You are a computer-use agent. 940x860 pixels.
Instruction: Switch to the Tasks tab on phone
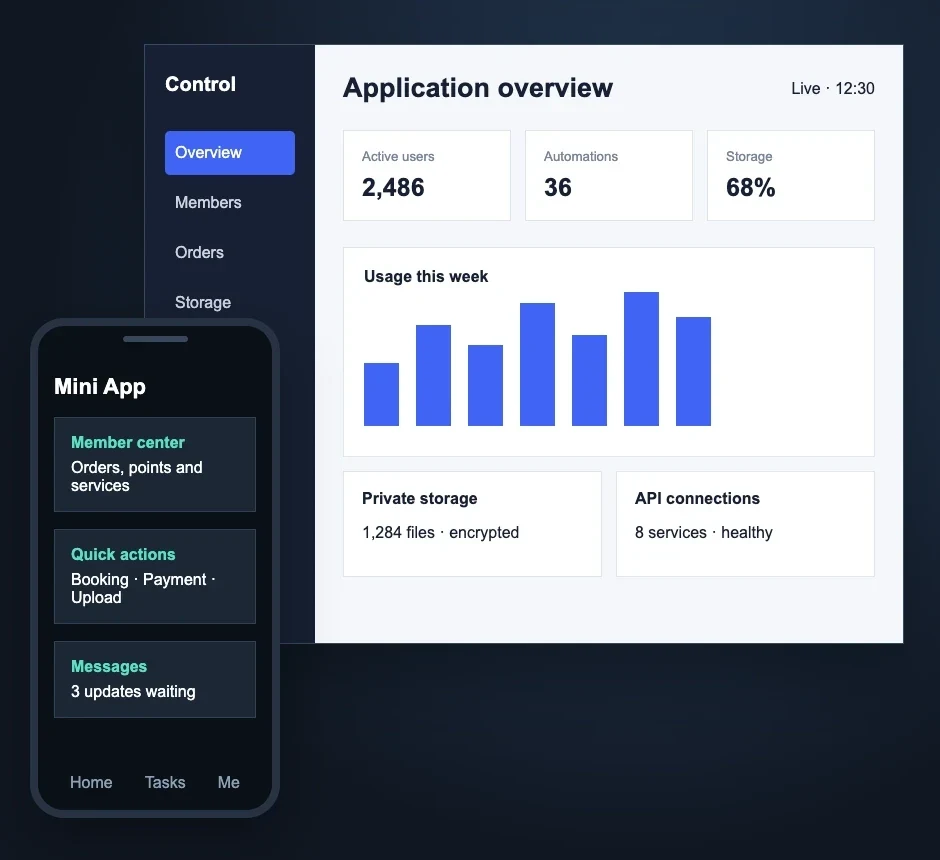[165, 782]
